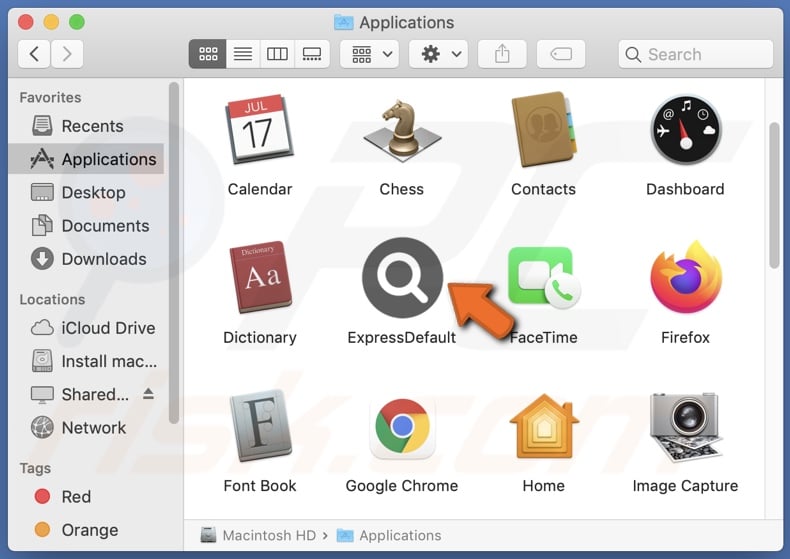Filter by the Red tag

pos(86,497)
